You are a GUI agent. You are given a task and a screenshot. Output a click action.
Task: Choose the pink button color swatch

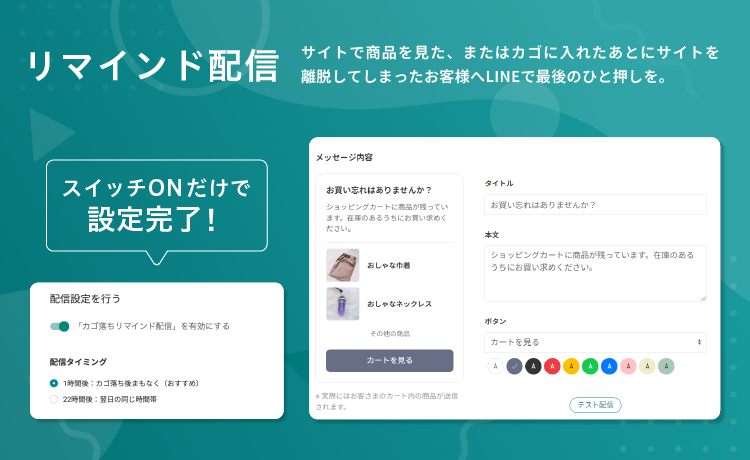[x=628, y=366]
